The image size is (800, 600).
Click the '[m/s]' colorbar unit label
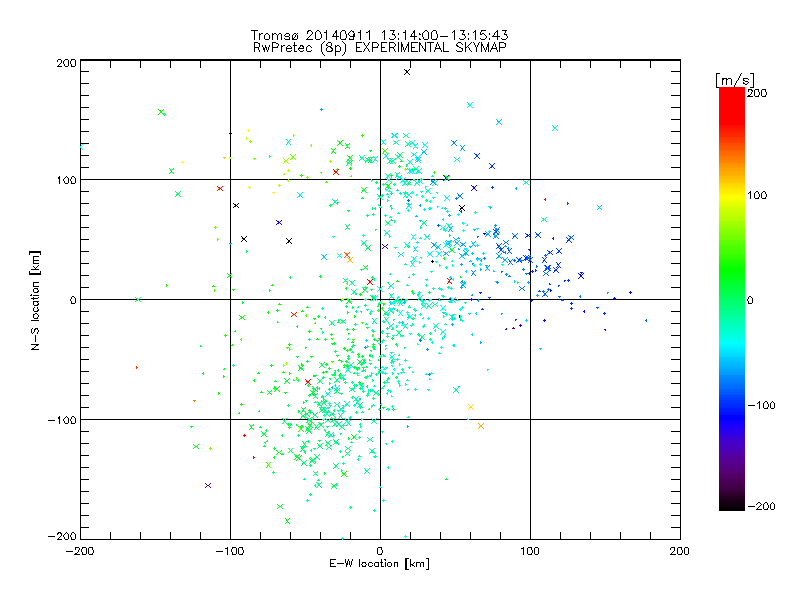coord(734,80)
